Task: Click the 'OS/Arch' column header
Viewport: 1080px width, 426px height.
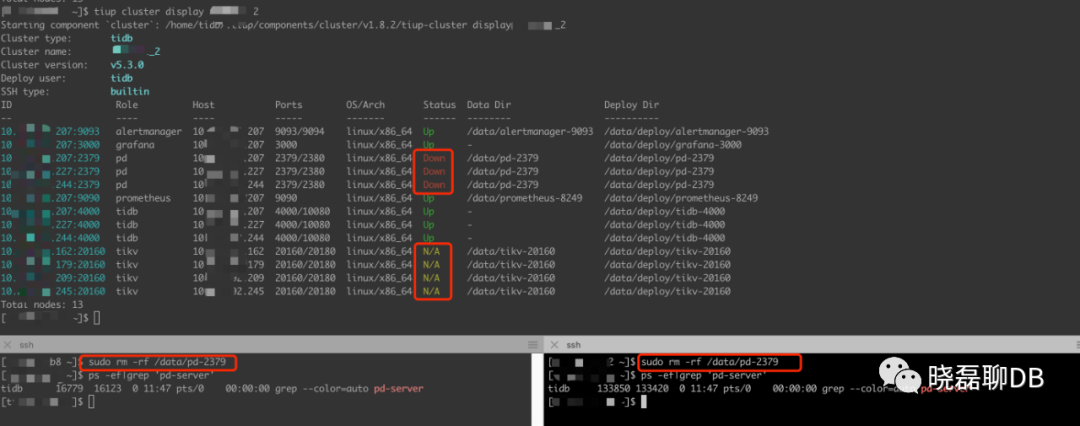Action: click(365, 105)
